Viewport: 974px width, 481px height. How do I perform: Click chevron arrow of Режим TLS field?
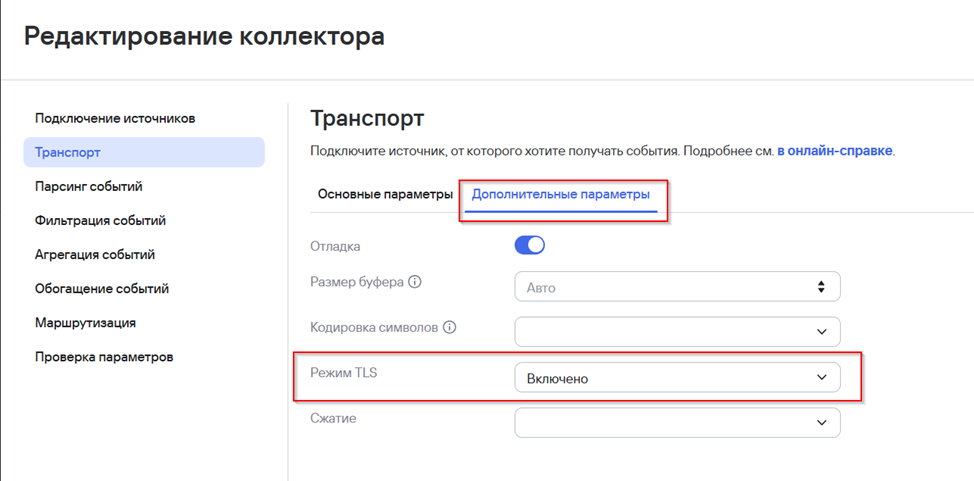(x=821, y=378)
